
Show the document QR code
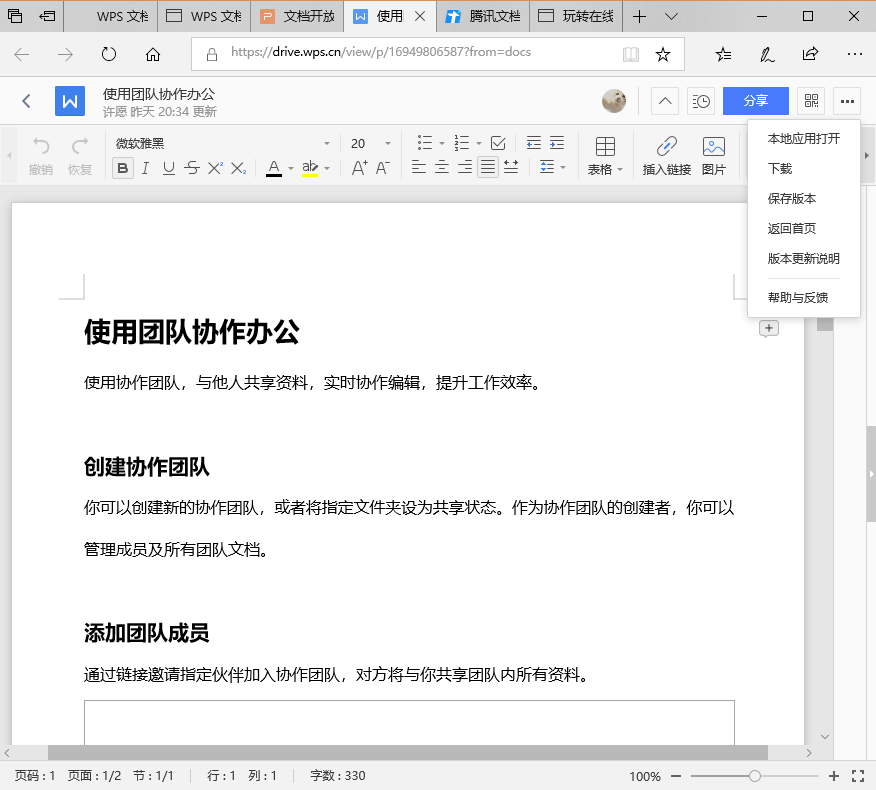811,101
